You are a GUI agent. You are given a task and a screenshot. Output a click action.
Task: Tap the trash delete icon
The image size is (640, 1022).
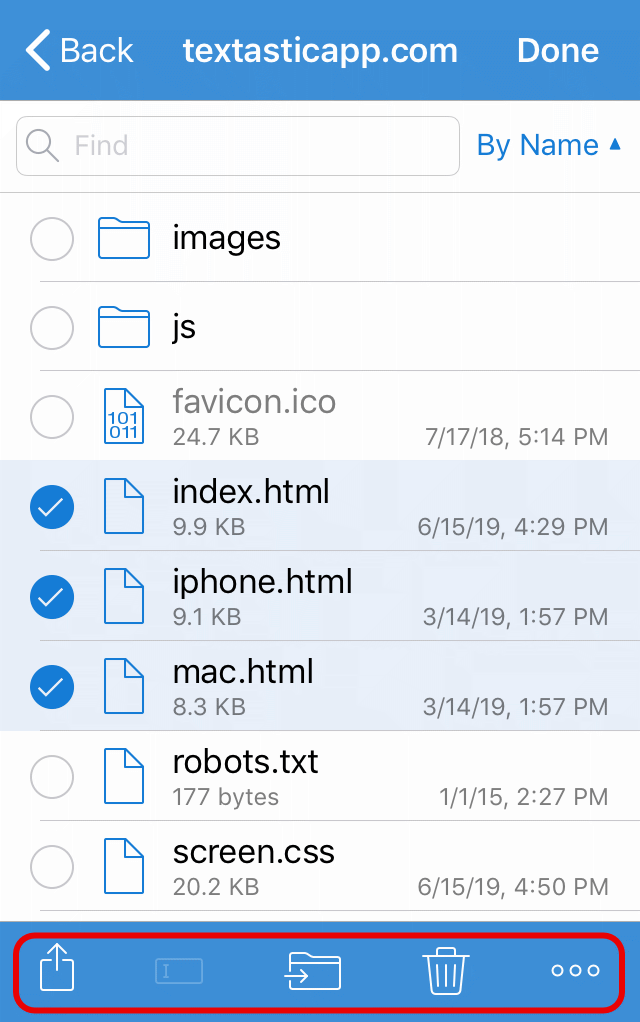coord(446,970)
